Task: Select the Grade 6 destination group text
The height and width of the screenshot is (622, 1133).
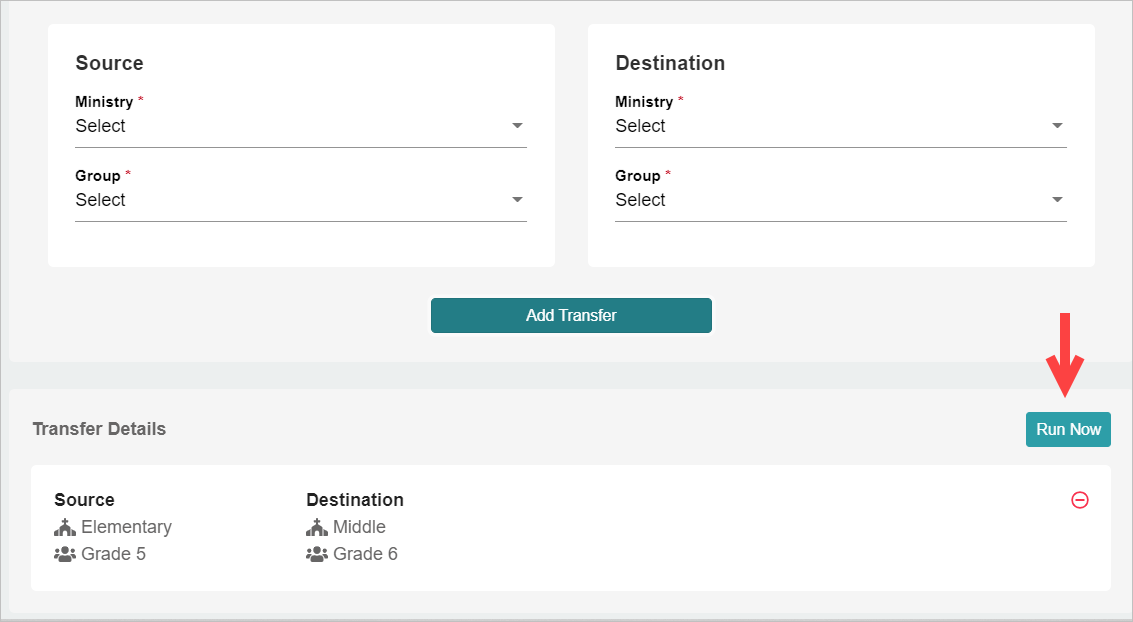Action: point(365,554)
